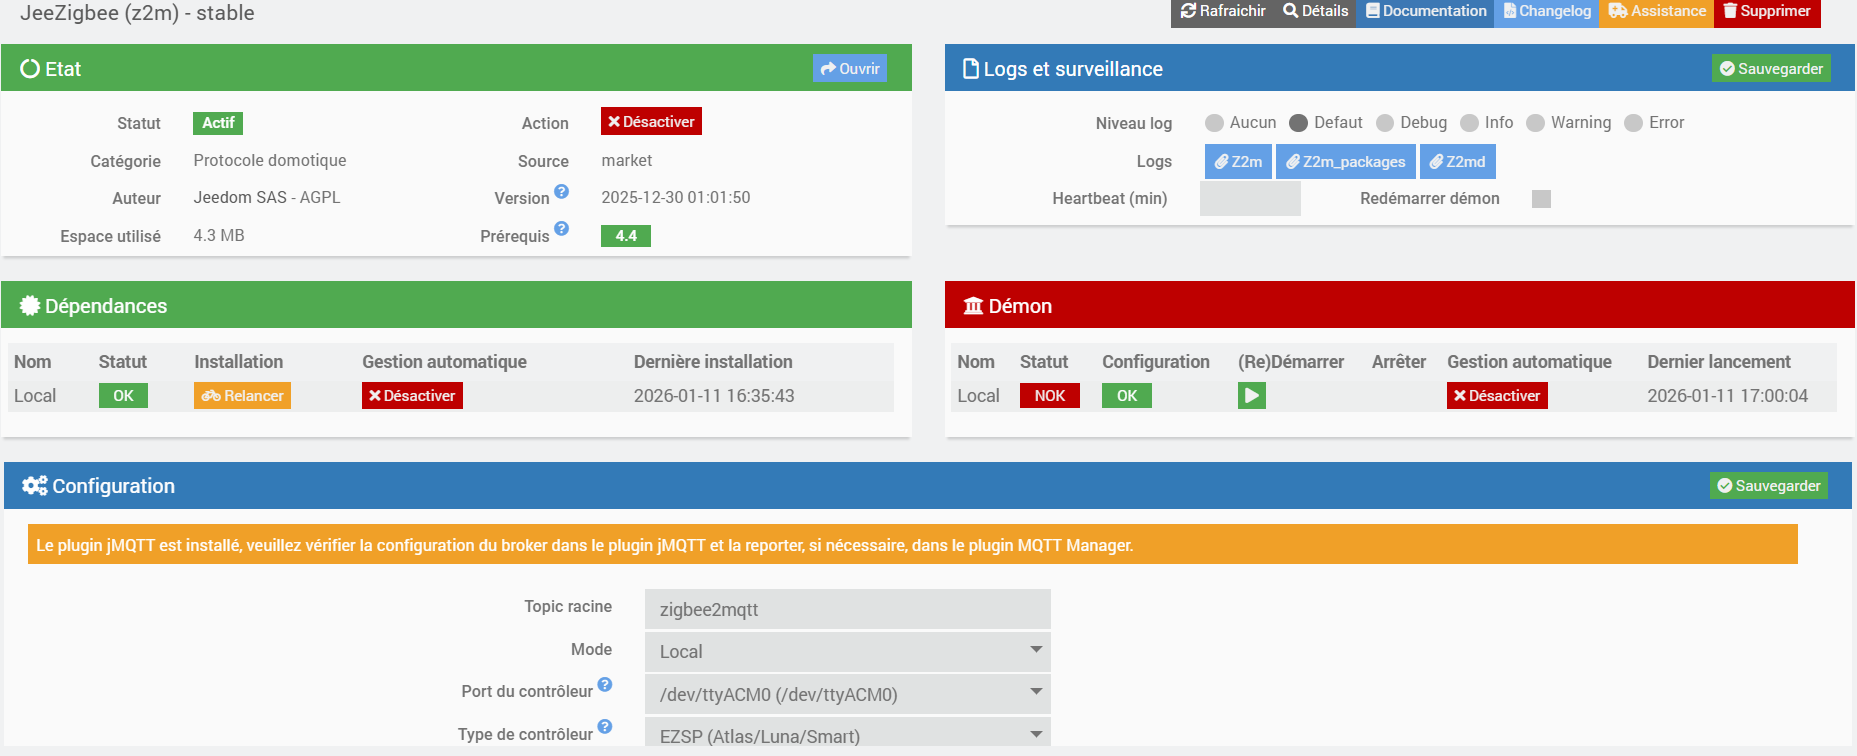This screenshot has width=1857, height=756.
Task: Click help icon next to Type de contrôleur
Action: pyautogui.click(x=604, y=727)
